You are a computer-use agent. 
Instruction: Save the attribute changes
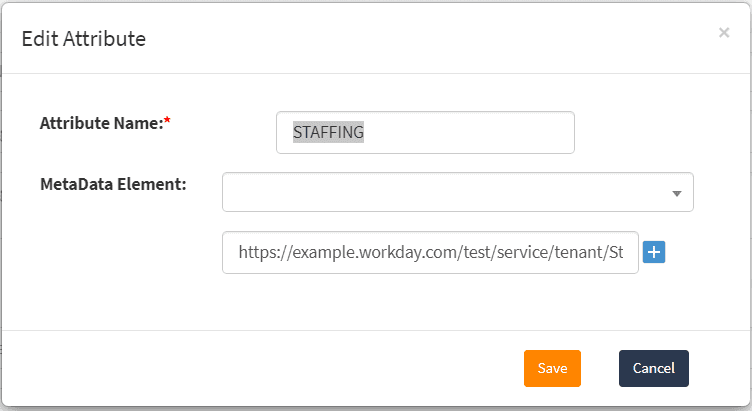[552, 368]
